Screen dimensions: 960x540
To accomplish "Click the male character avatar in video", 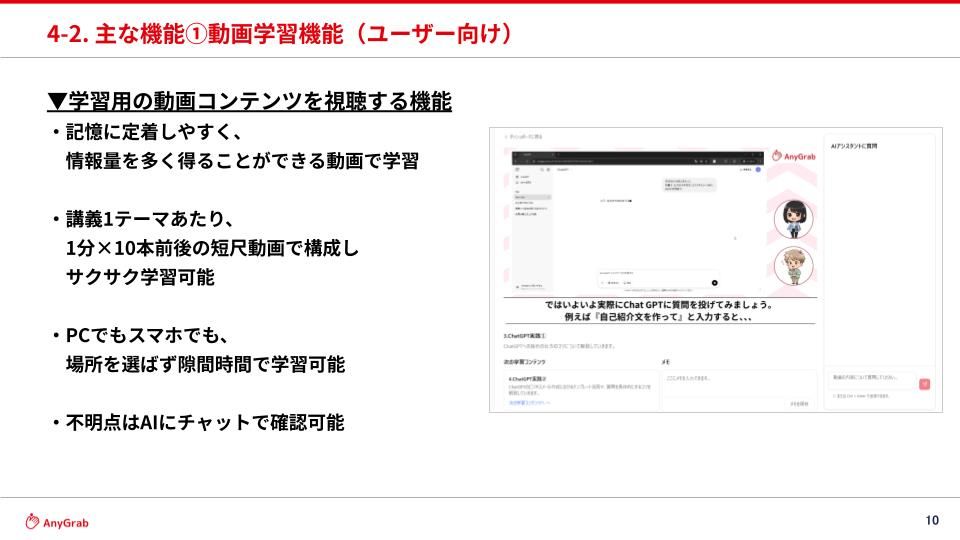I will tap(793, 266).
